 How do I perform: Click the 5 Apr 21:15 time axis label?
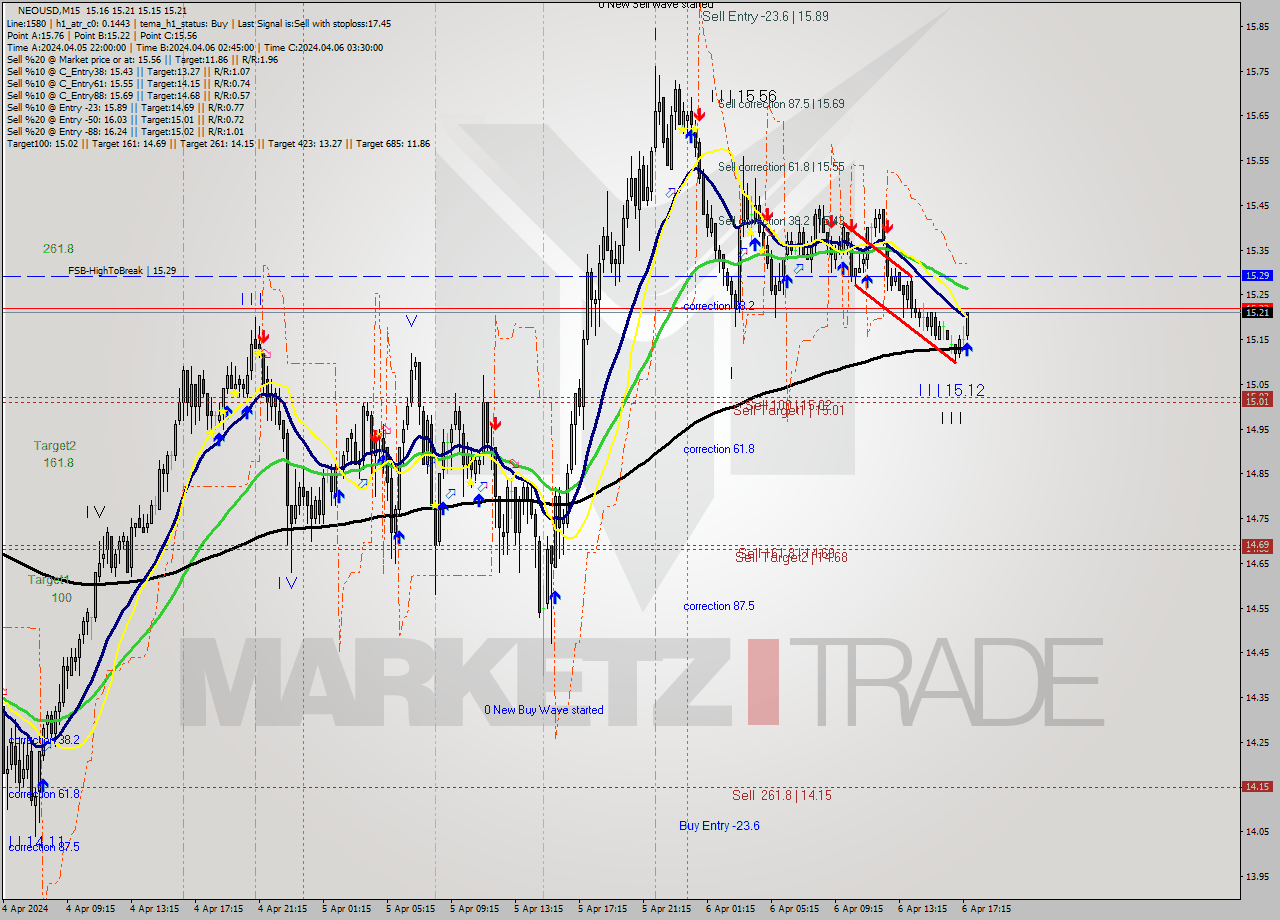[666, 910]
